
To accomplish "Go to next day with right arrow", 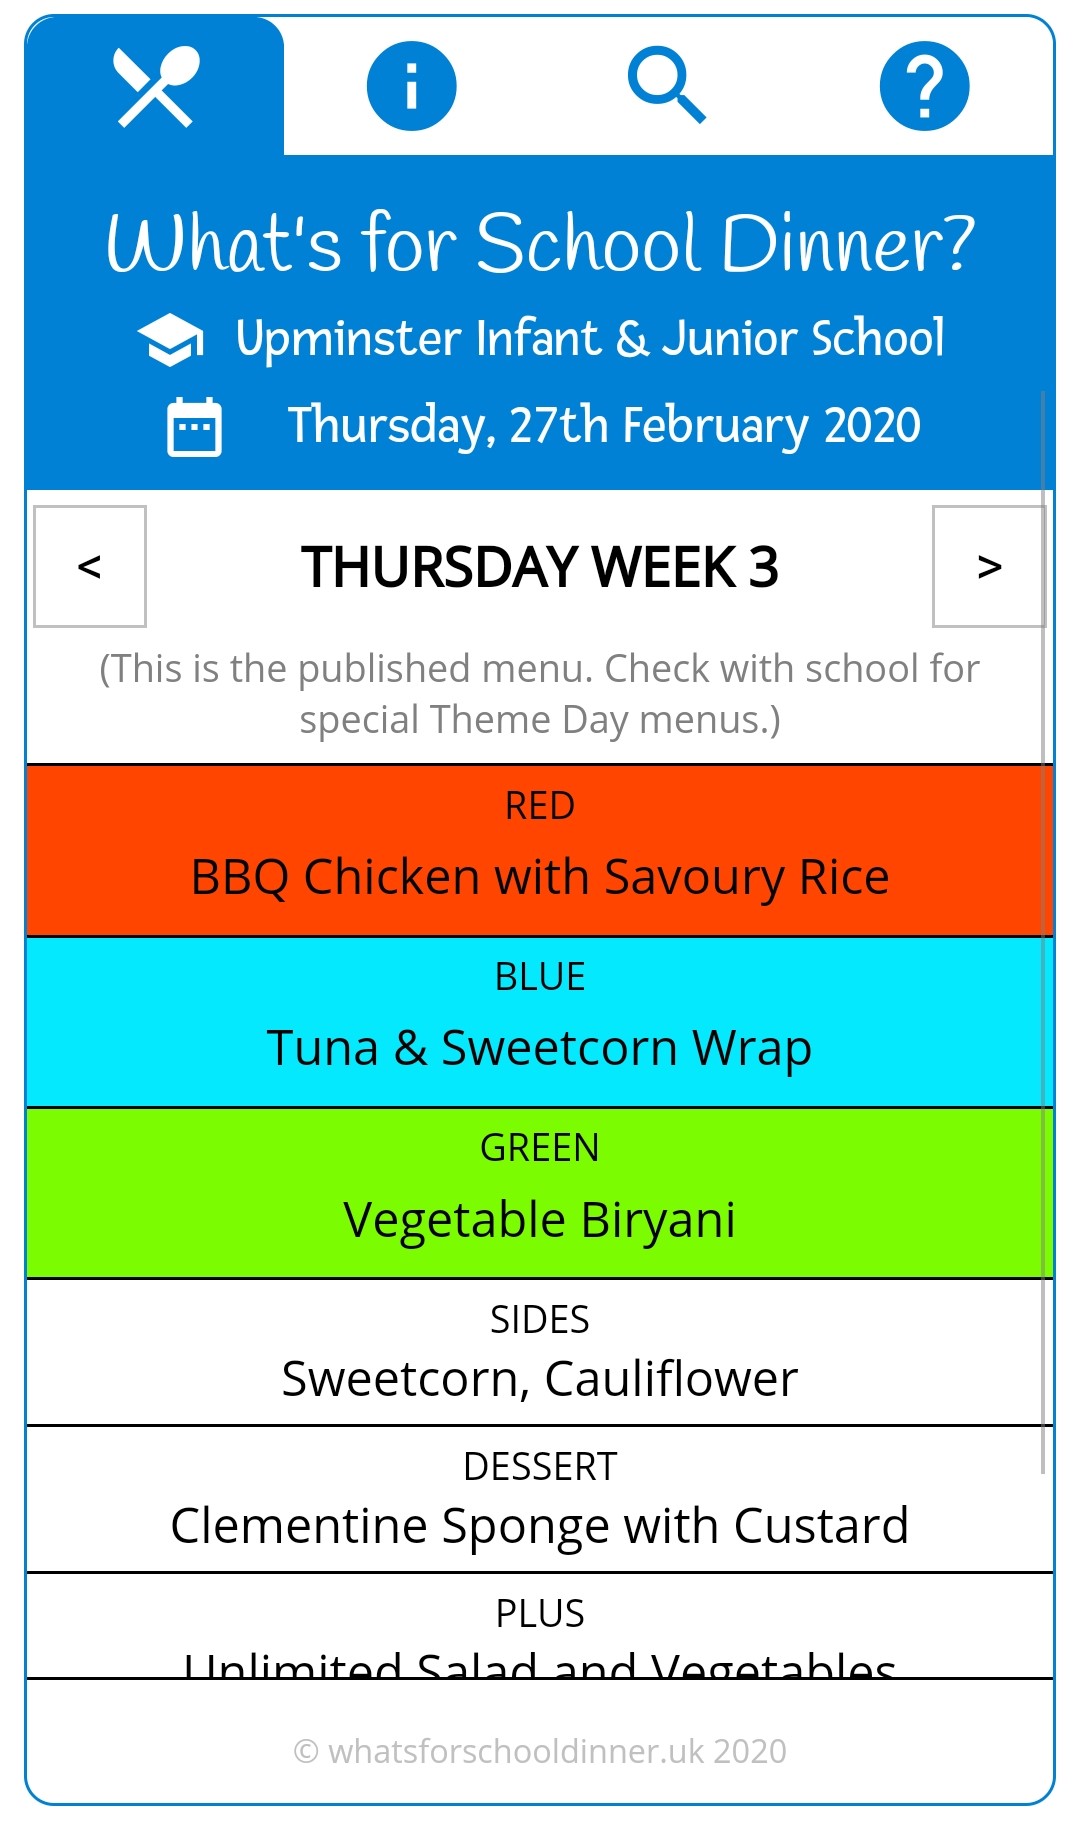I will 988,566.
